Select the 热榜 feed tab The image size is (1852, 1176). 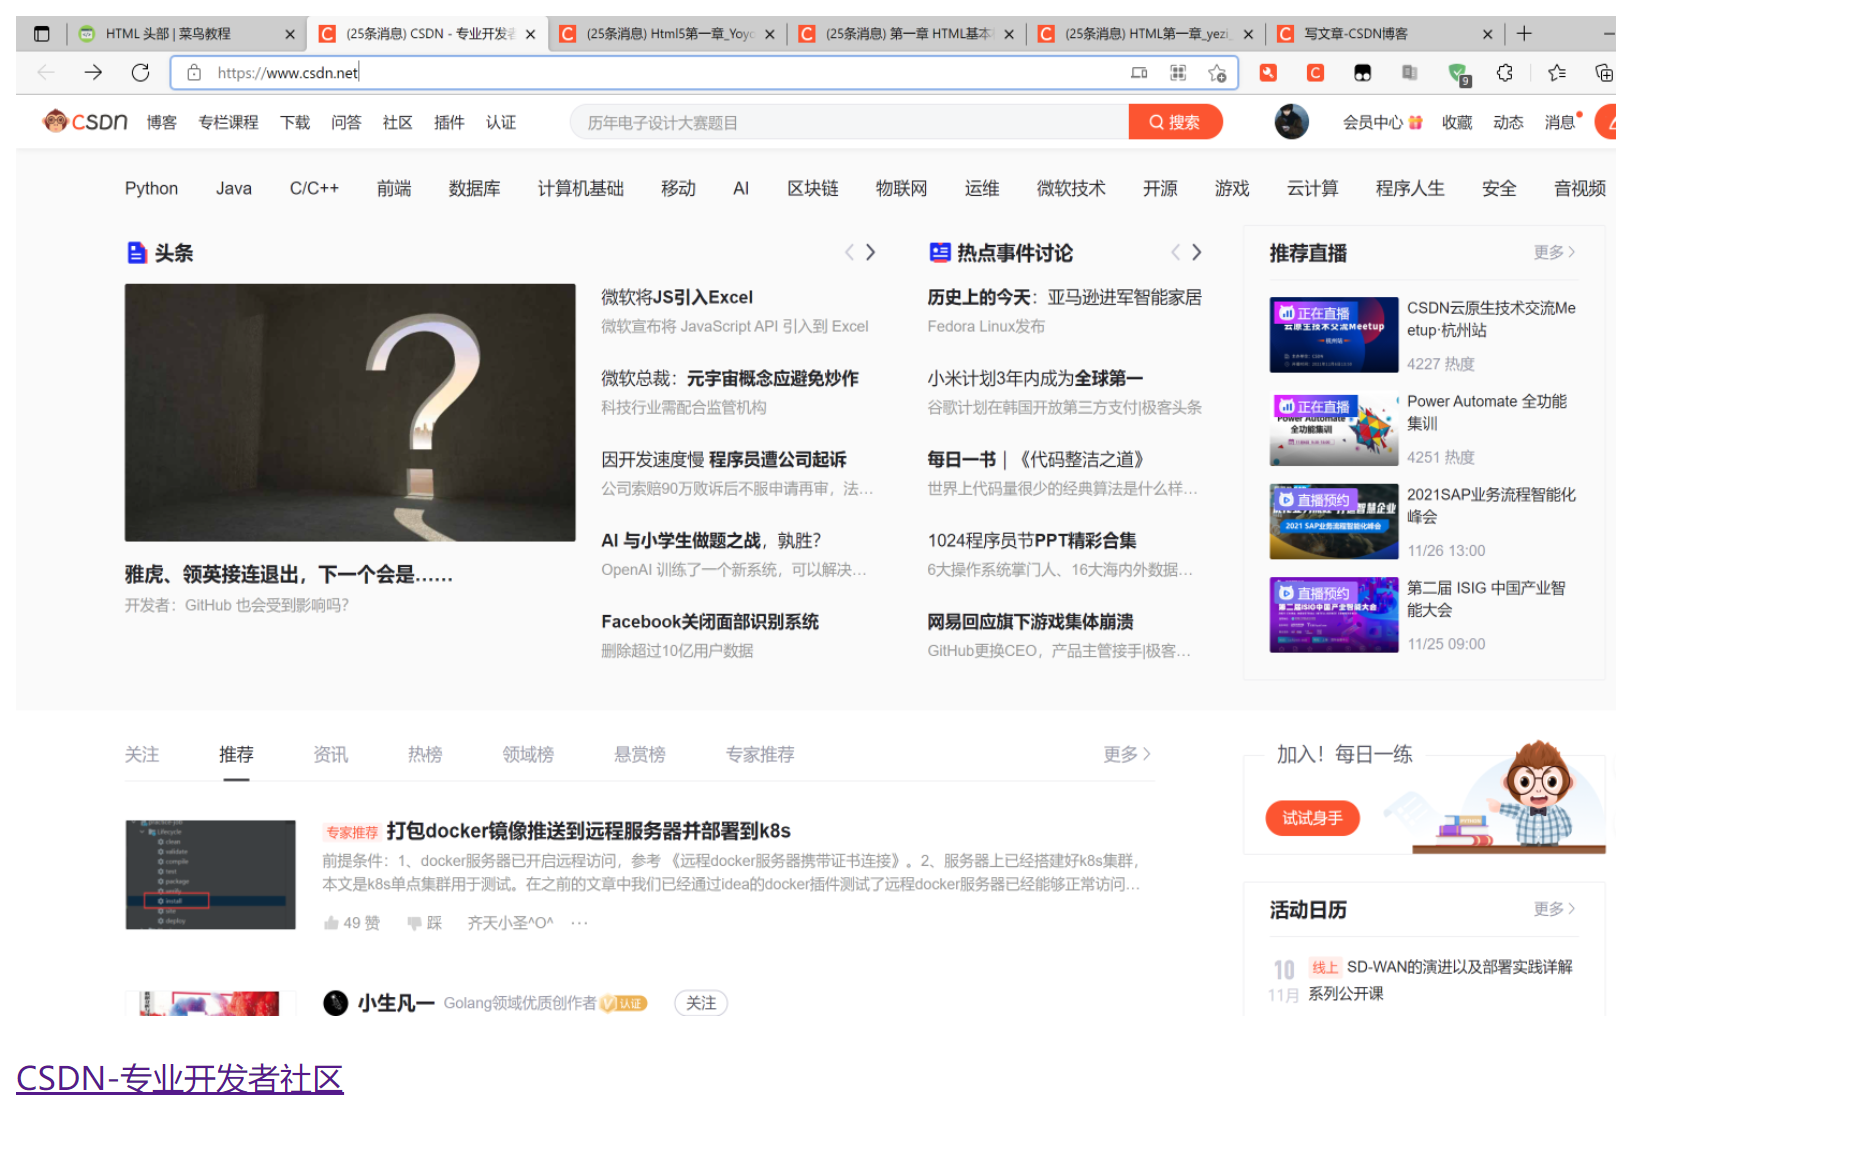pyautogui.click(x=425, y=754)
